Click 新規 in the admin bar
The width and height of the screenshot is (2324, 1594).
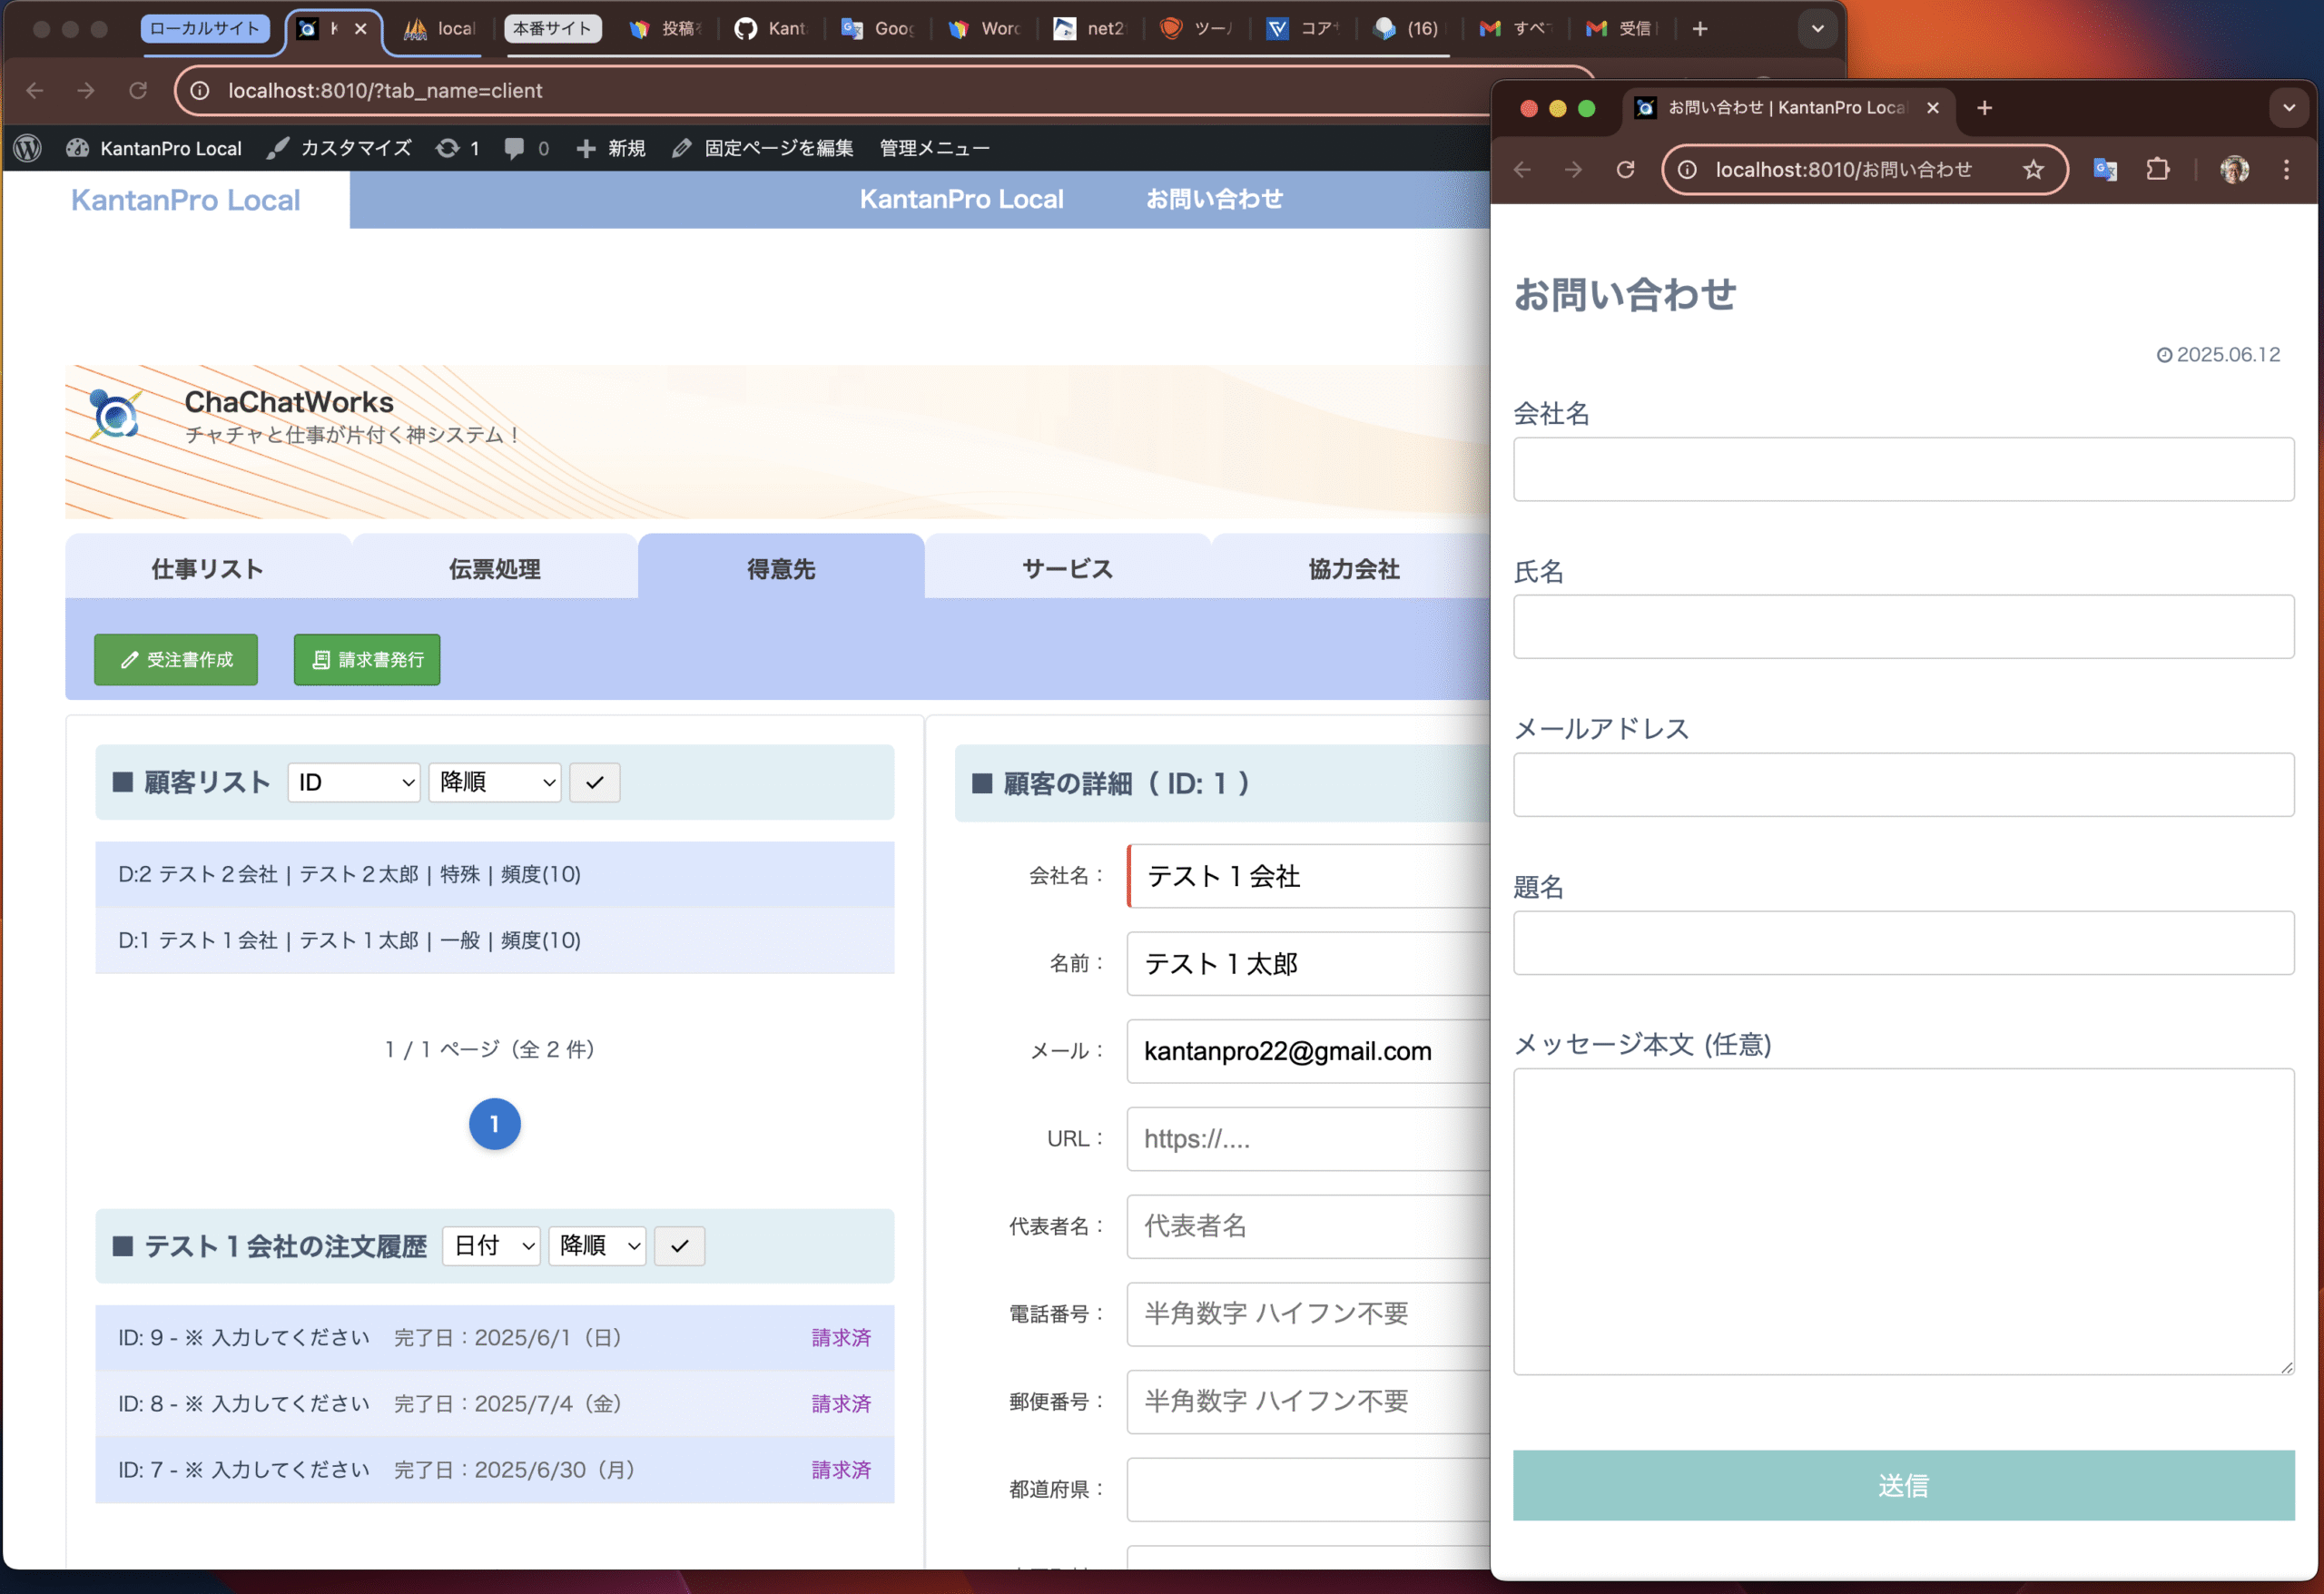point(611,148)
